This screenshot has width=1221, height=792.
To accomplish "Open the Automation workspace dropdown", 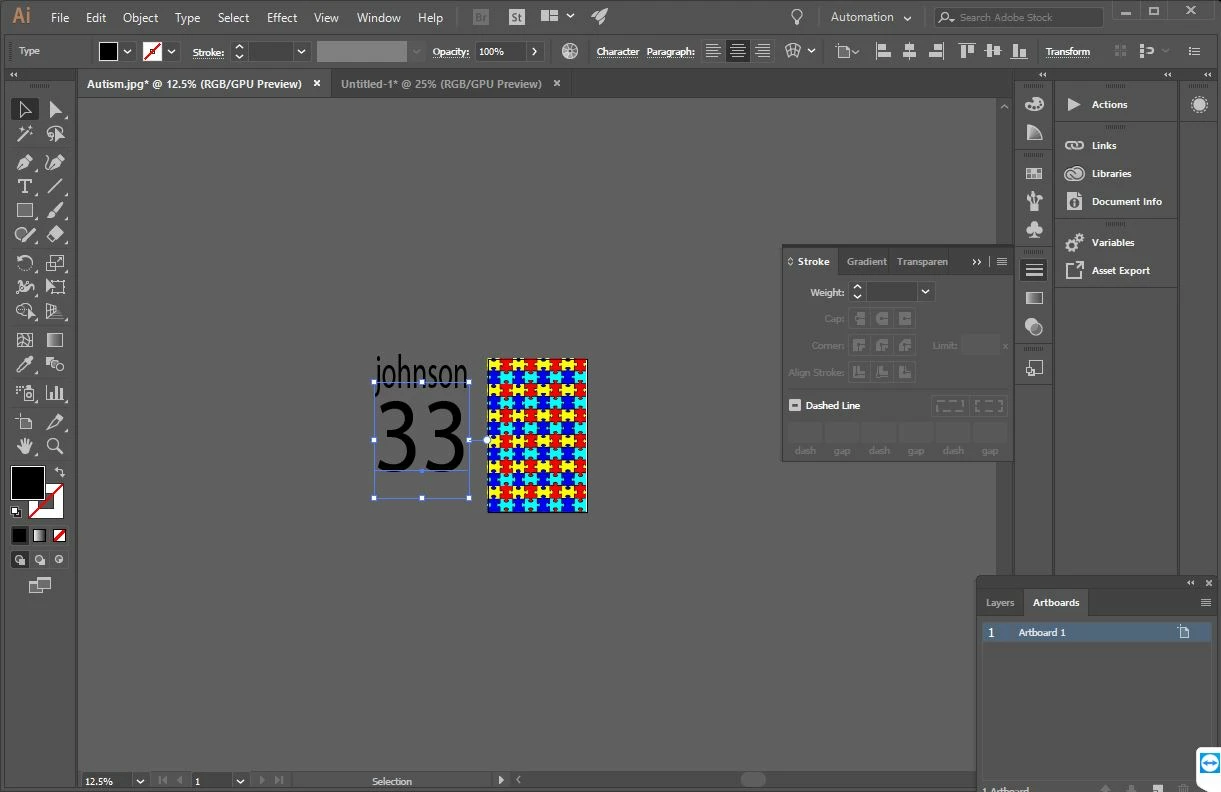I will [x=871, y=17].
